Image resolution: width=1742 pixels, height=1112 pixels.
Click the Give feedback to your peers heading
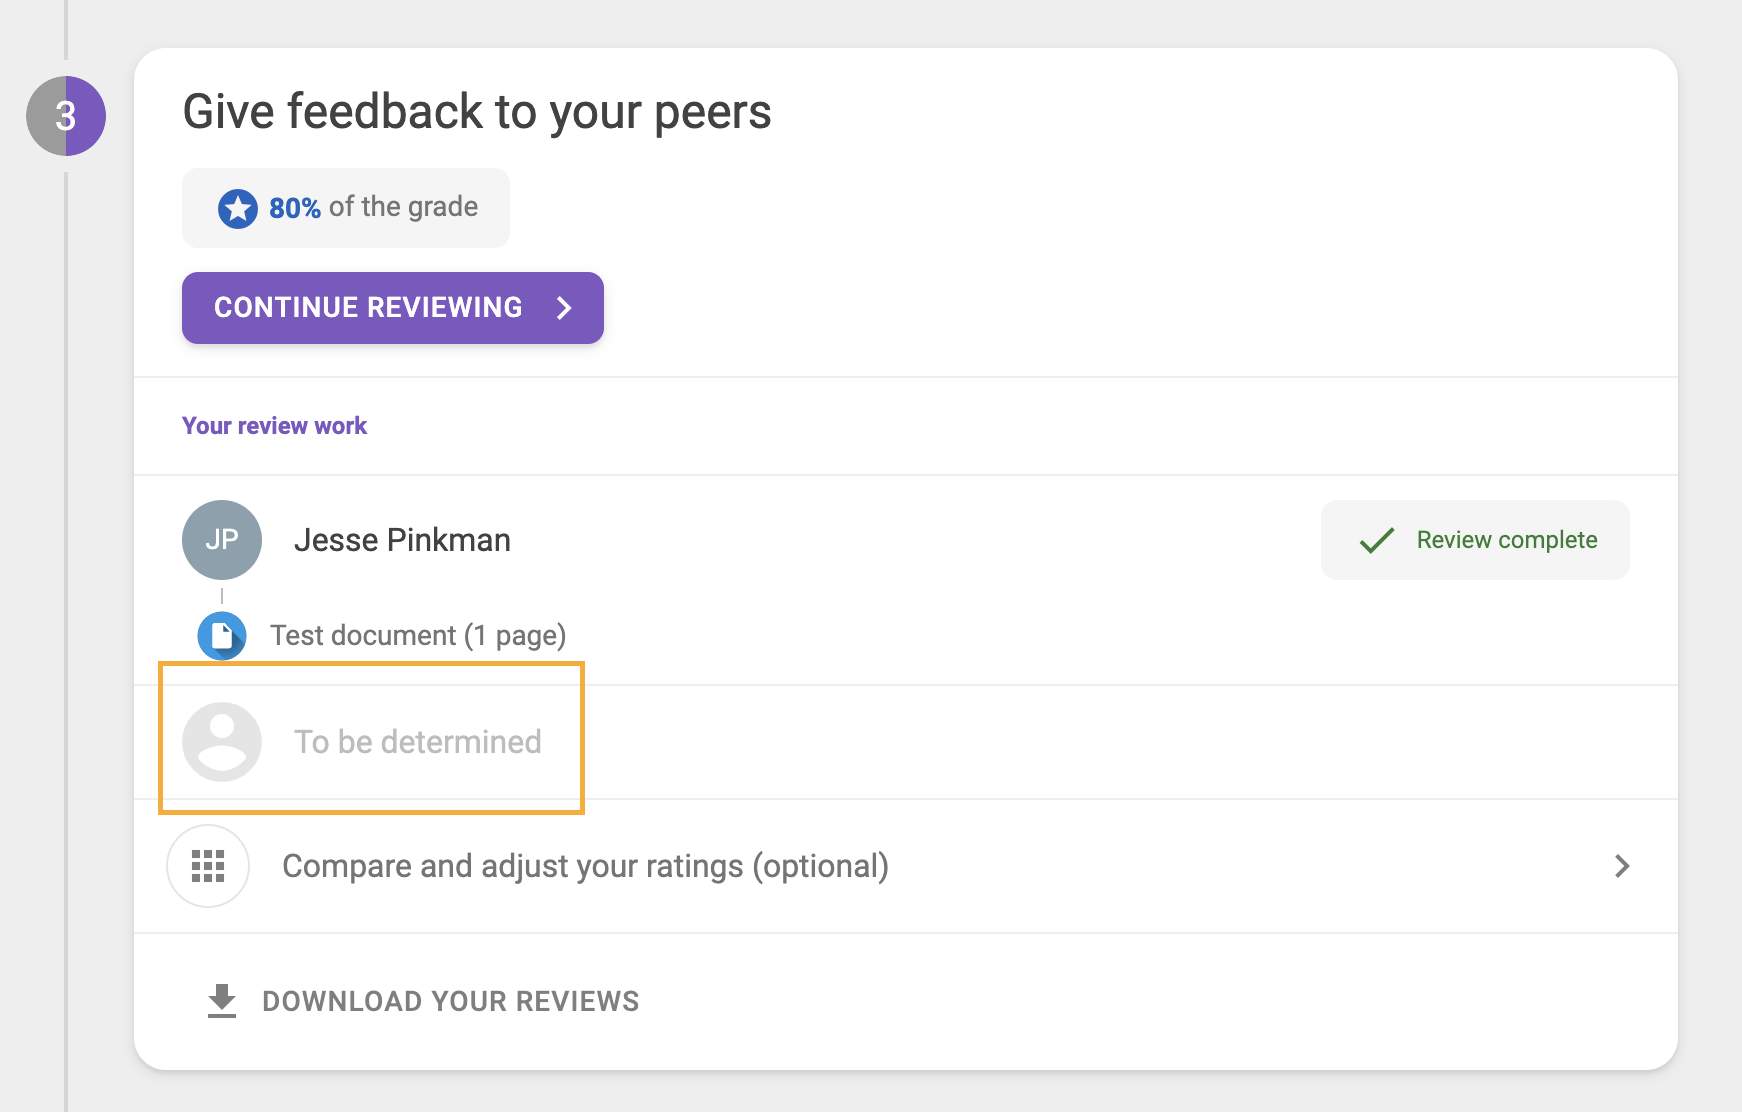click(477, 111)
